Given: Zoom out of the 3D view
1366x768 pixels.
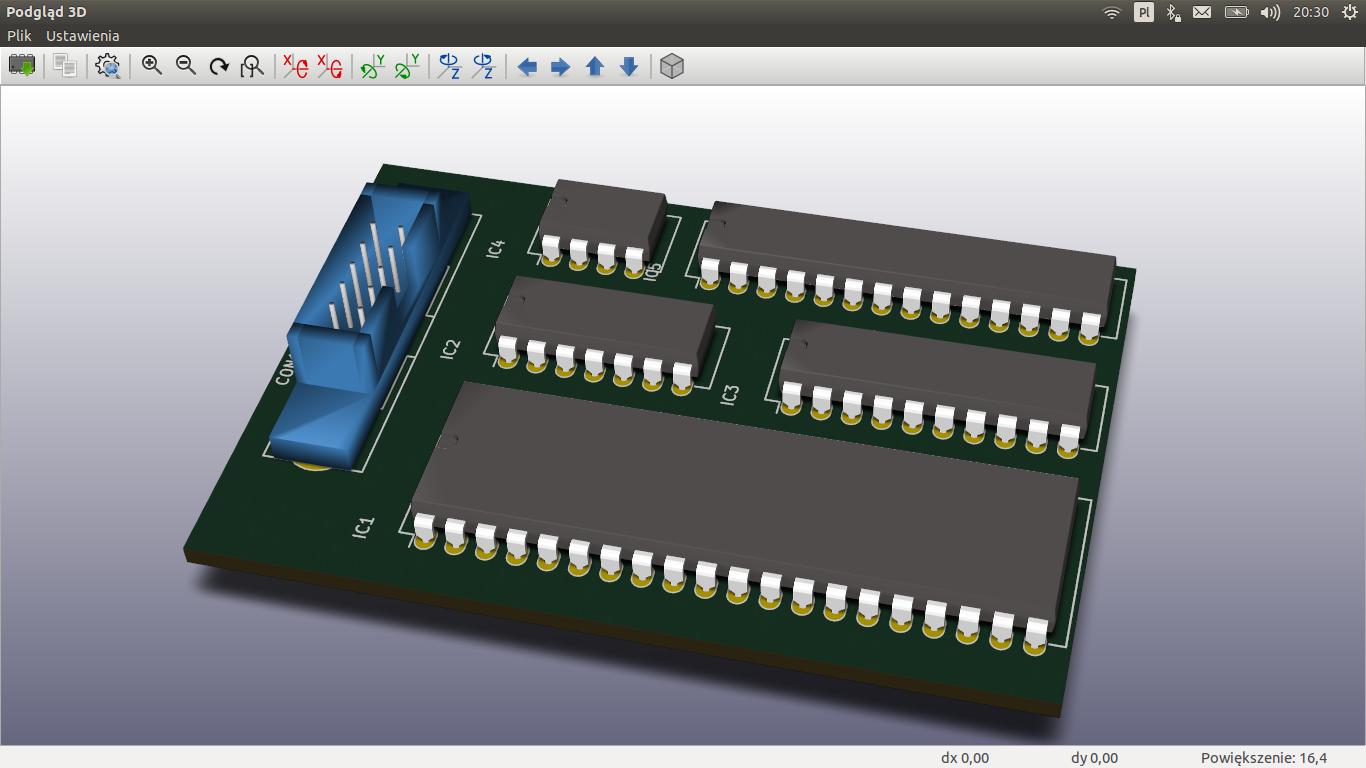Looking at the screenshot, I should 186,67.
